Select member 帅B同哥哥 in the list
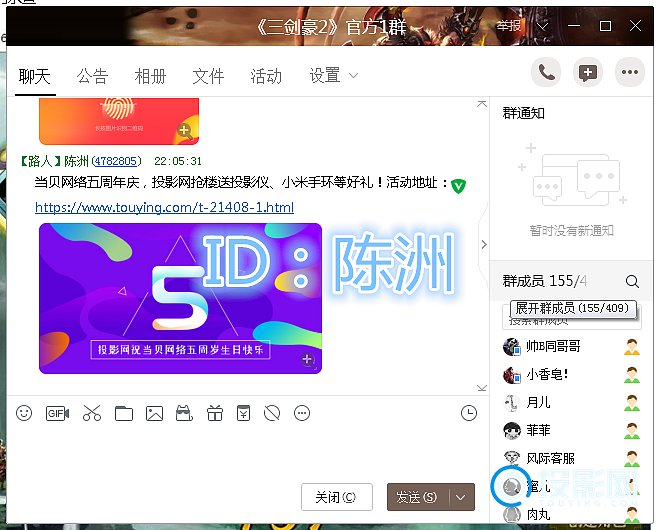This screenshot has width=660, height=530. pyautogui.click(x=572, y=346)
